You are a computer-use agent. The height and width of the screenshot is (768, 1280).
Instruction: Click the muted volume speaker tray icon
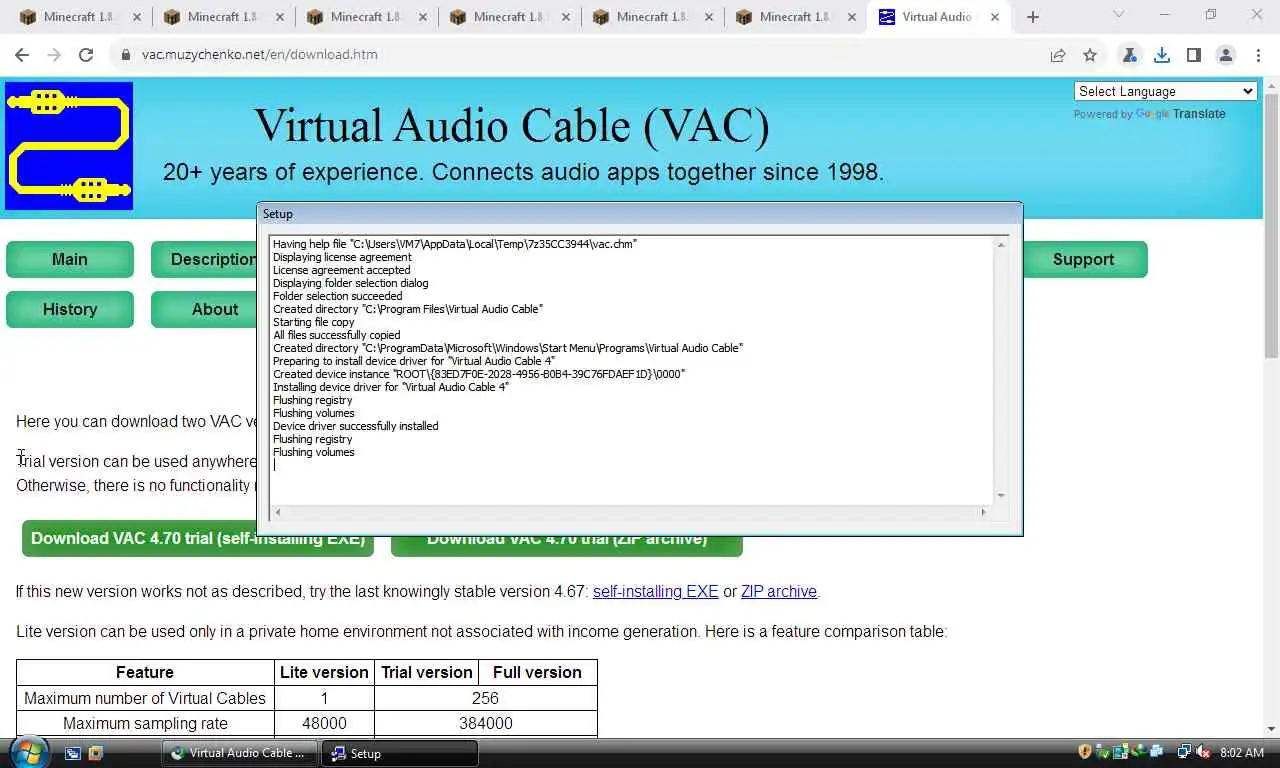click(x=1203, y=752)
